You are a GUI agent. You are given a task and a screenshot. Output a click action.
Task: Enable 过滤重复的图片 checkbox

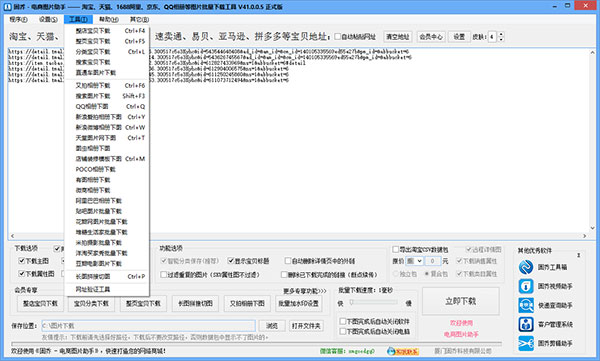[163, 274]
